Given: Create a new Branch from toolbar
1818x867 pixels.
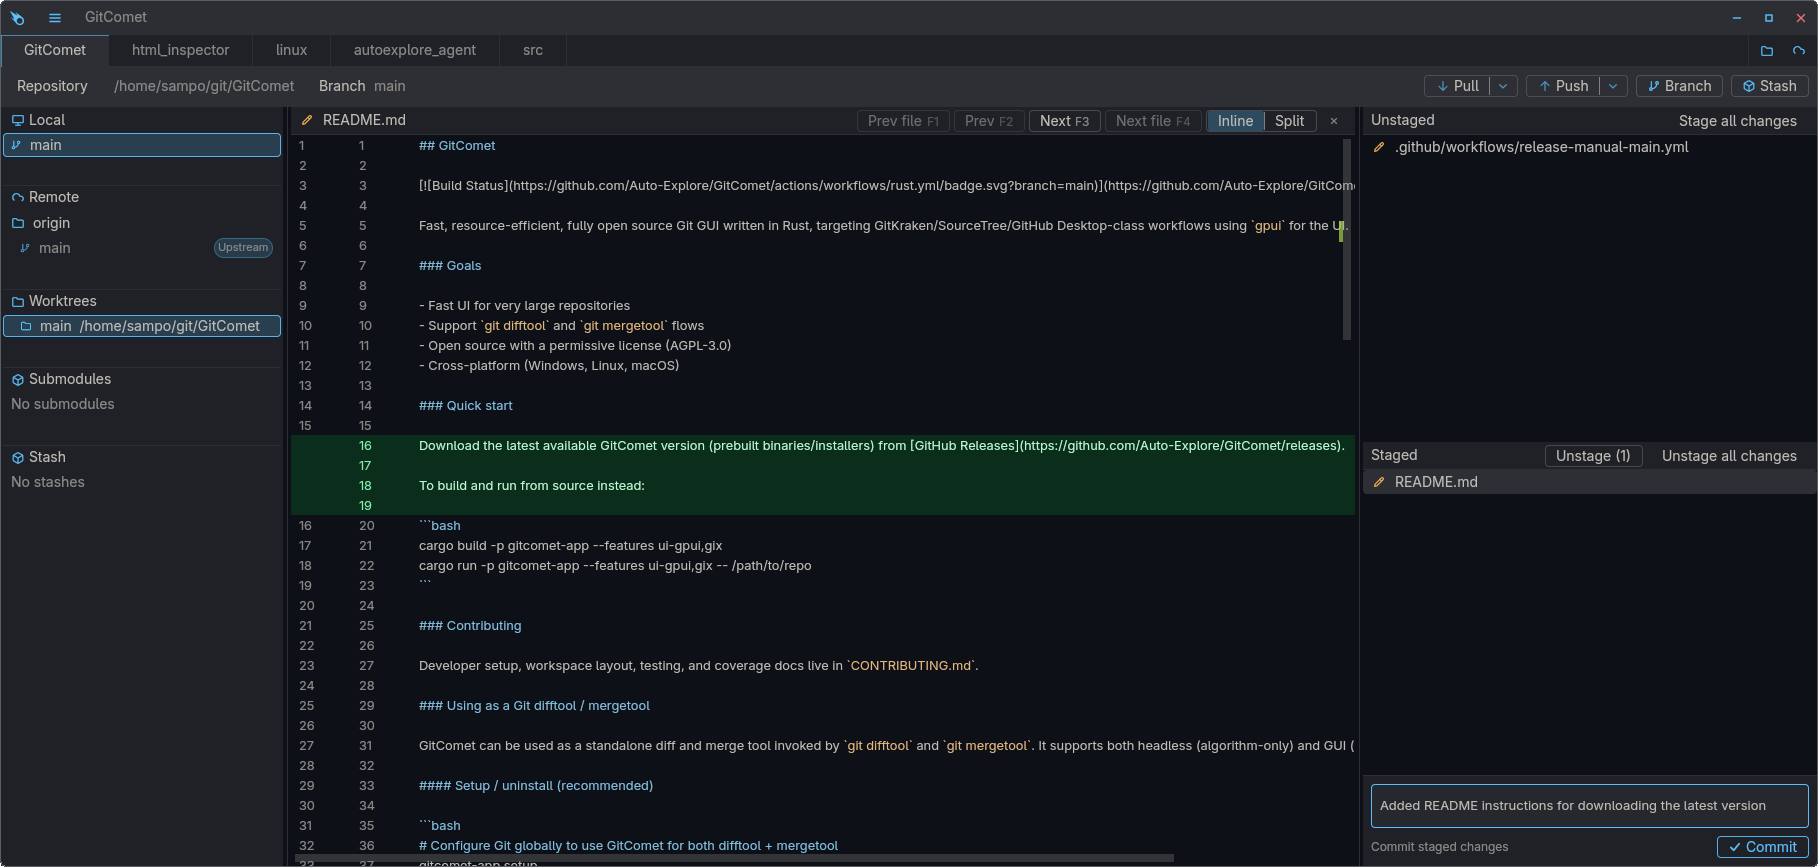Looking at the screenshot, I should [1680, 86].
